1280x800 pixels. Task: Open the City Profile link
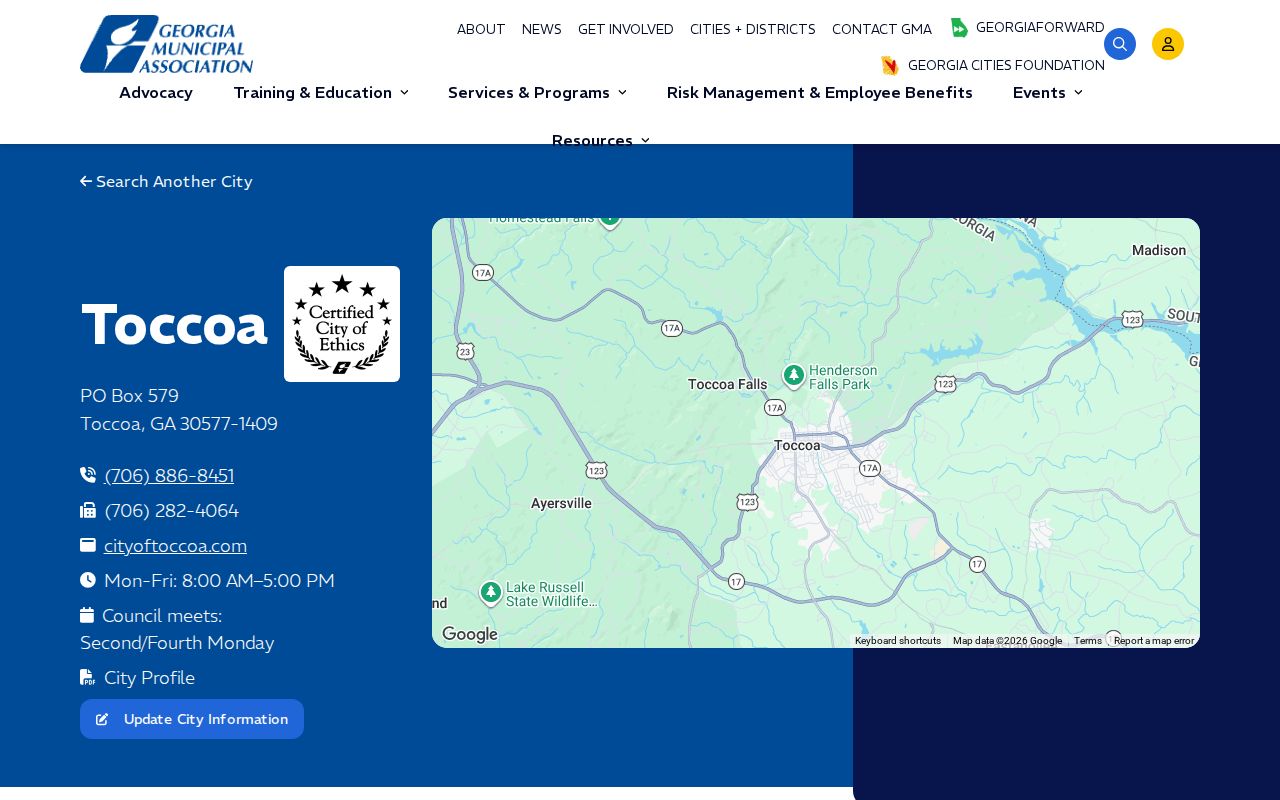pos(149,678)
